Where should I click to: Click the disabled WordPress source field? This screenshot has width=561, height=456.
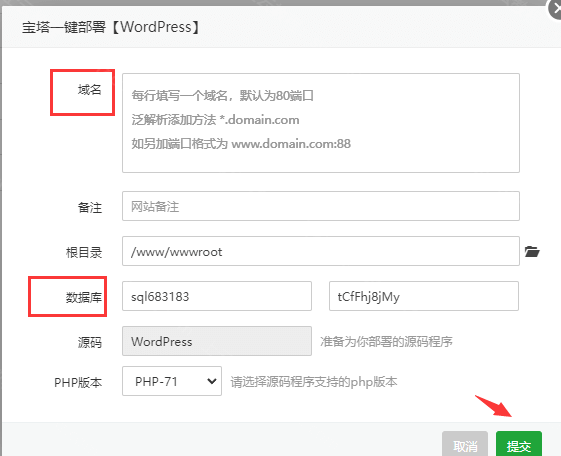coord(217,341)
